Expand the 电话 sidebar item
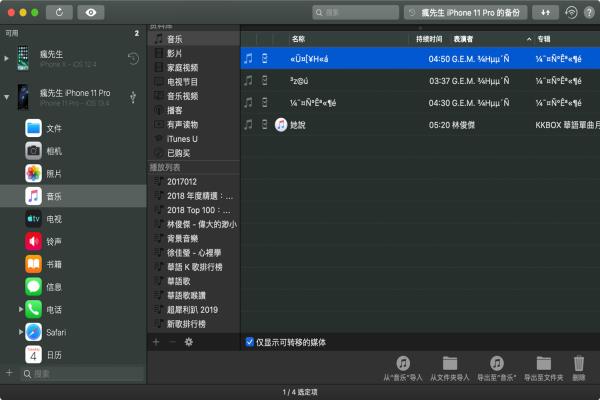Image resolution: width=600 pixels, height=400 pixels. pyautogui.click(x=21, y=309)
